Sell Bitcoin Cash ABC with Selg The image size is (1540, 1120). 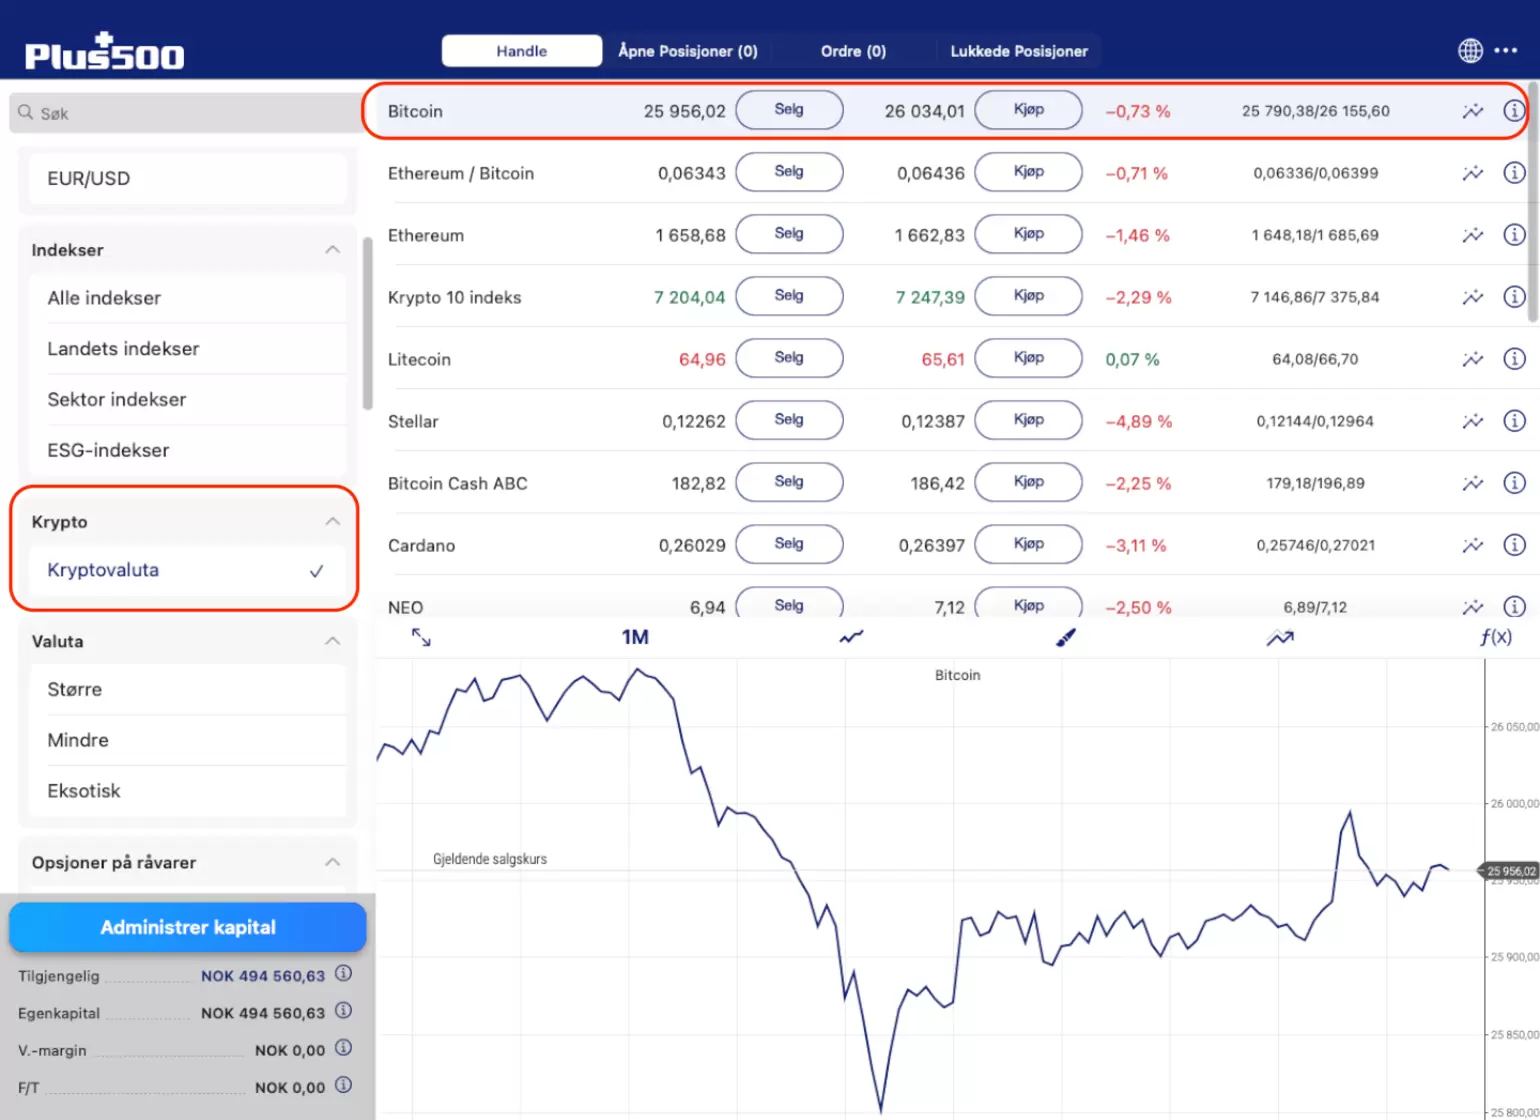click(x=789, y=482)
